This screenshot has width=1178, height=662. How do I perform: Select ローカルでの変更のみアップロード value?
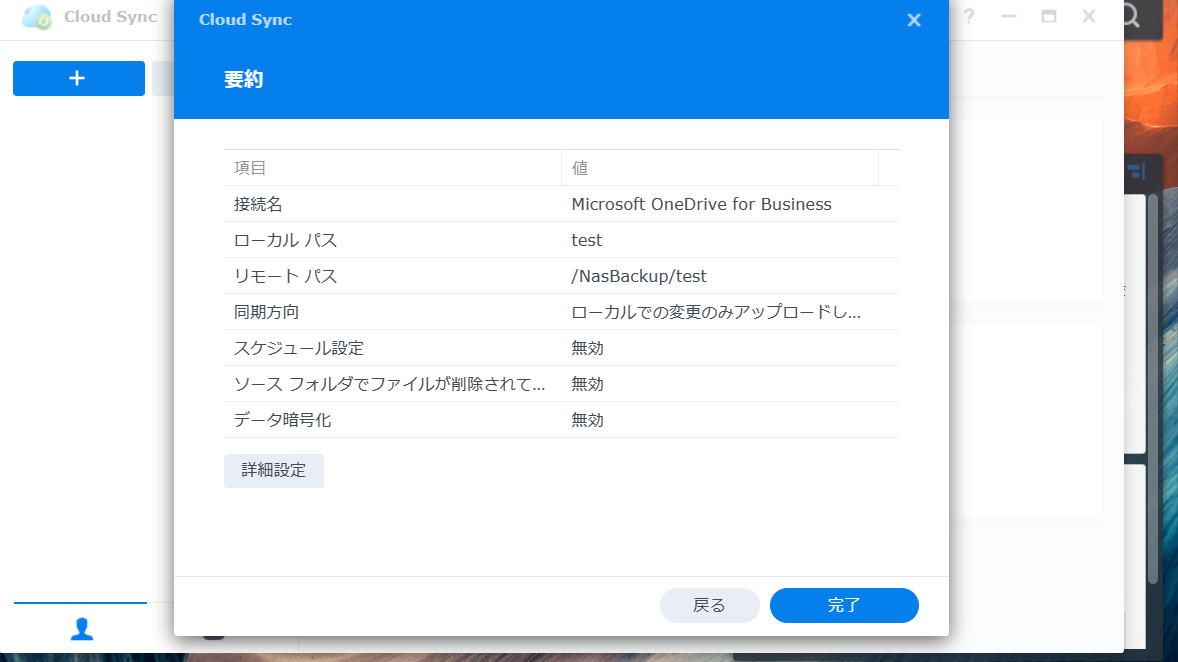click(x=716, y=312)
